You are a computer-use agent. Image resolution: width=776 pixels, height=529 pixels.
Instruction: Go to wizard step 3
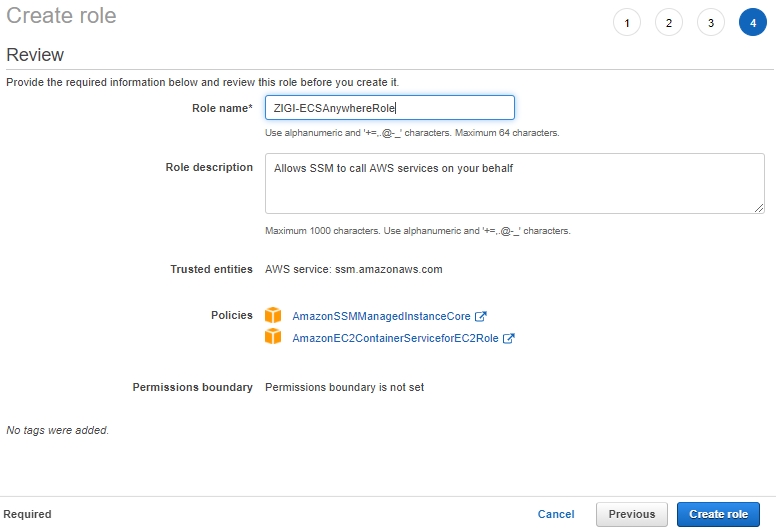(711, 23)
